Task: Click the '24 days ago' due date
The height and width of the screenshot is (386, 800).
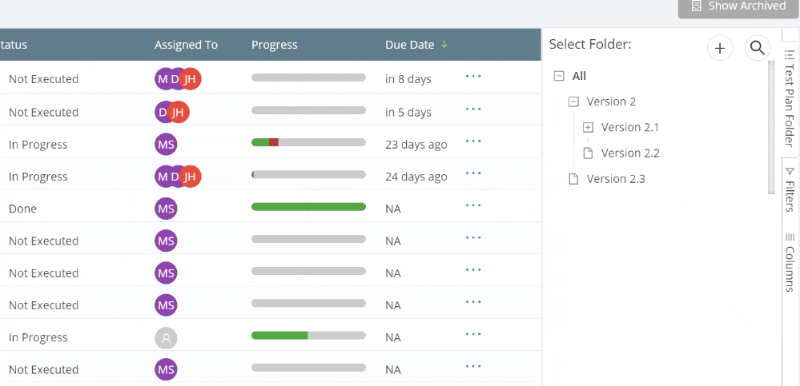Action: point(416,177)
